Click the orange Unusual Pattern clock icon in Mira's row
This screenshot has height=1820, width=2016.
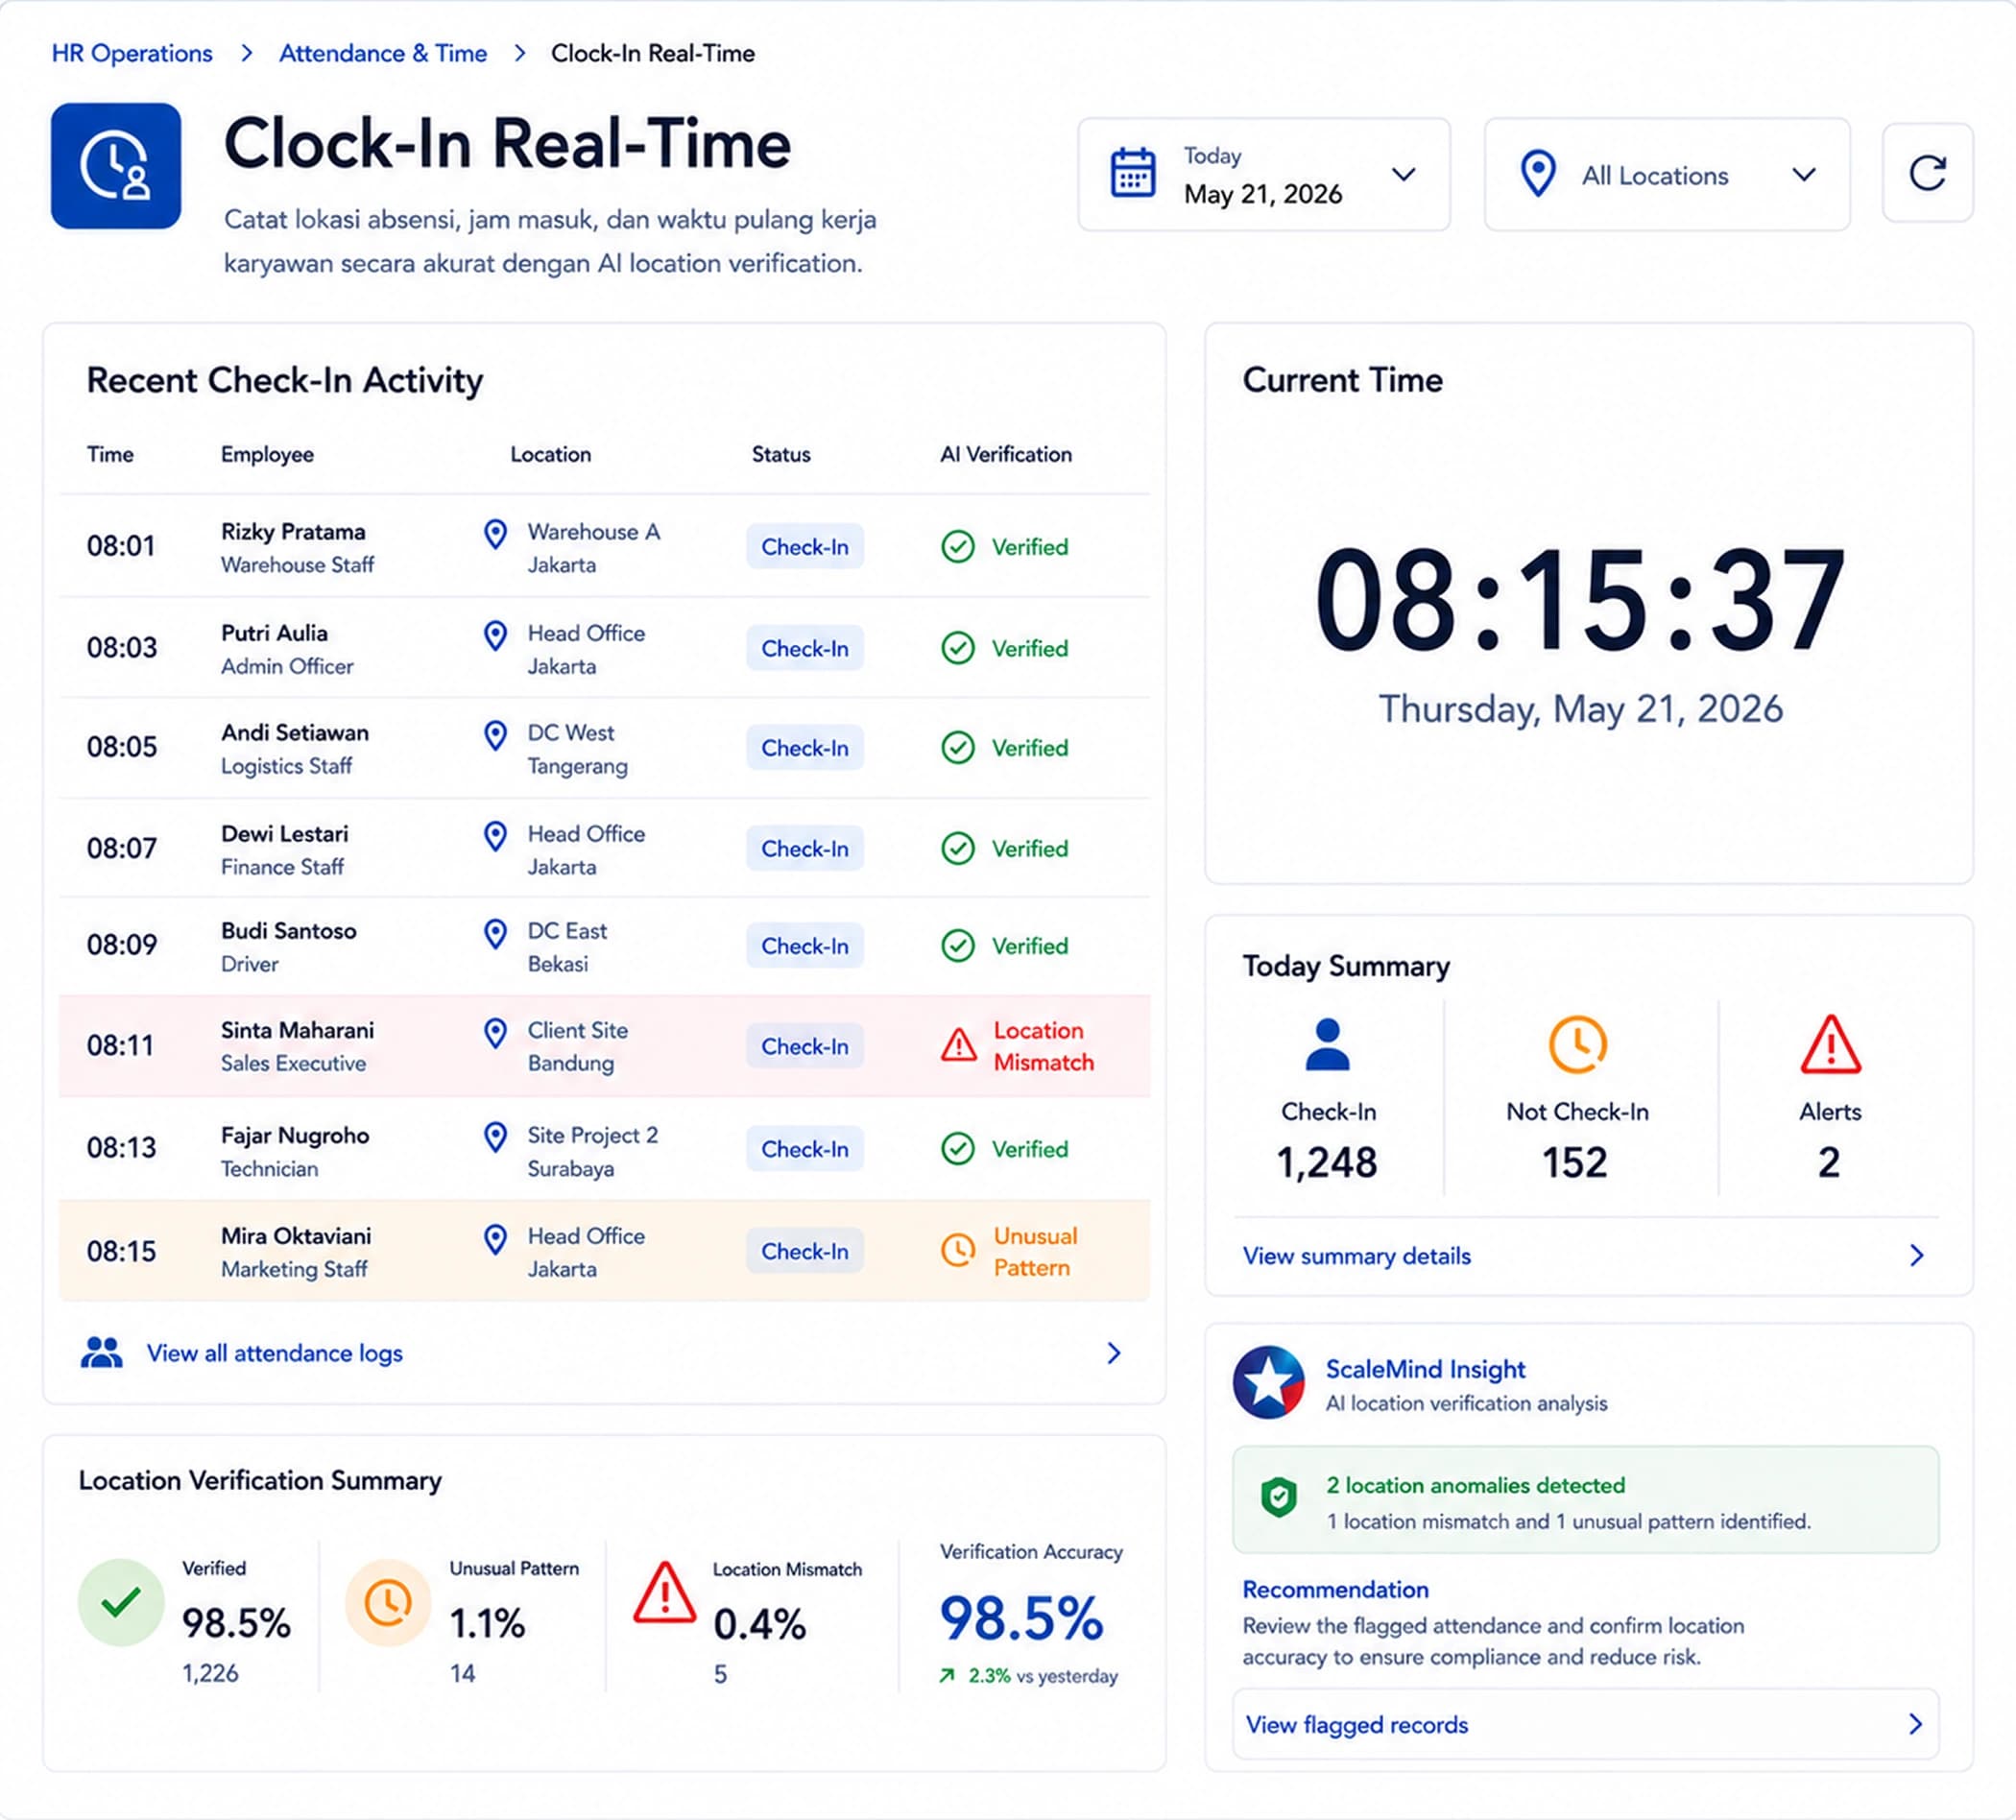[x=958, y=1250]
